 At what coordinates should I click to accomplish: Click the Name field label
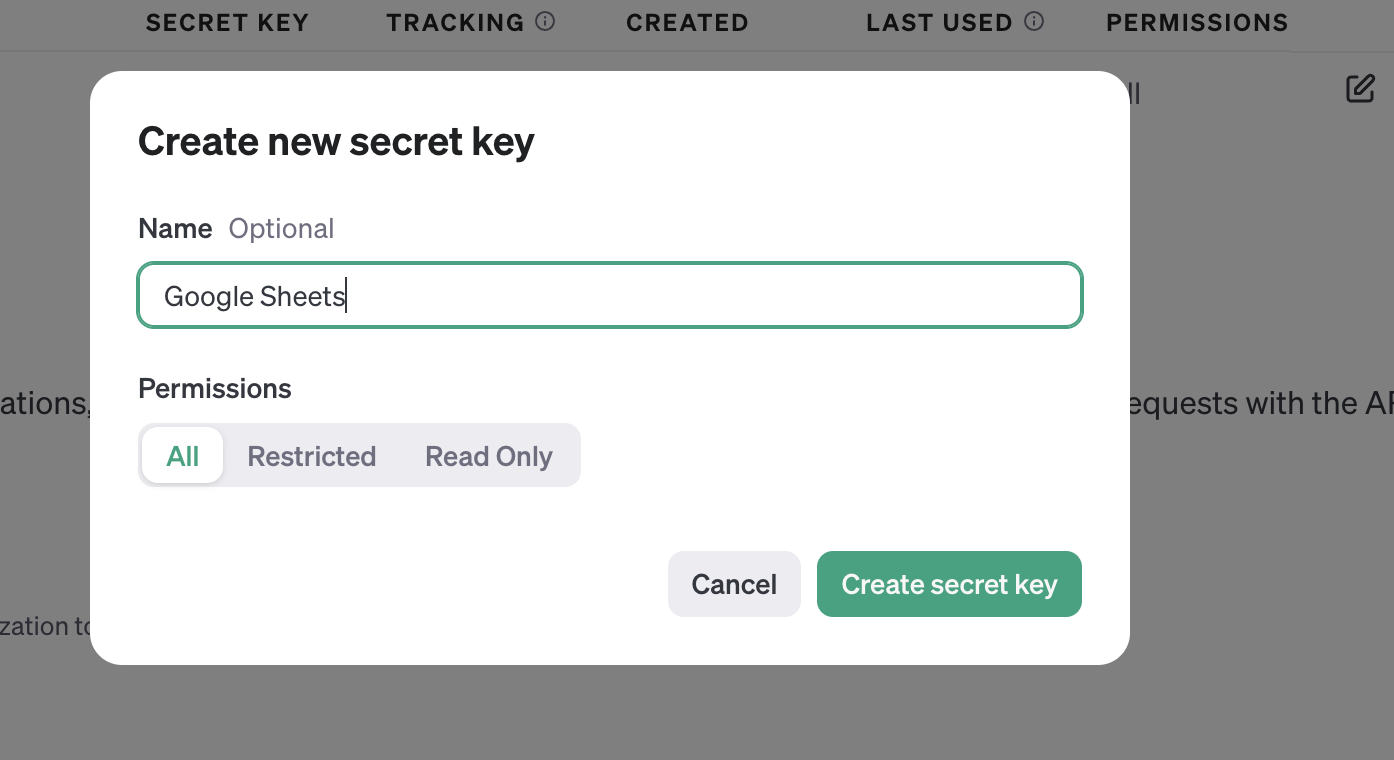pyautogui.click(x=175, y=228)
